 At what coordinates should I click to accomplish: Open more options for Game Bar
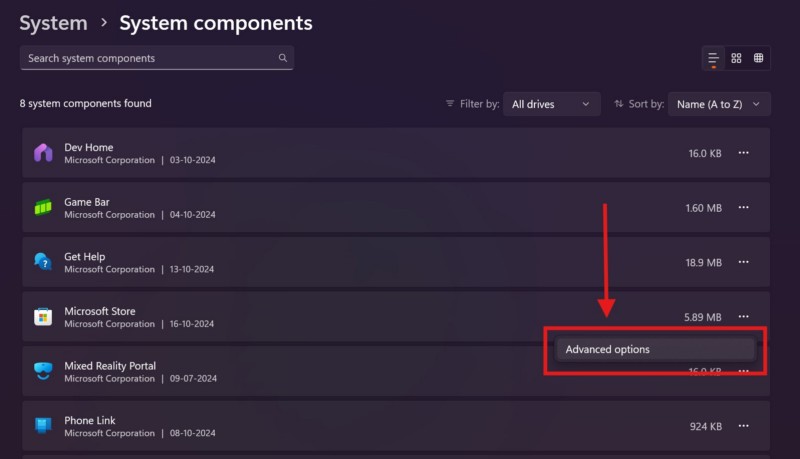(743, 208)
